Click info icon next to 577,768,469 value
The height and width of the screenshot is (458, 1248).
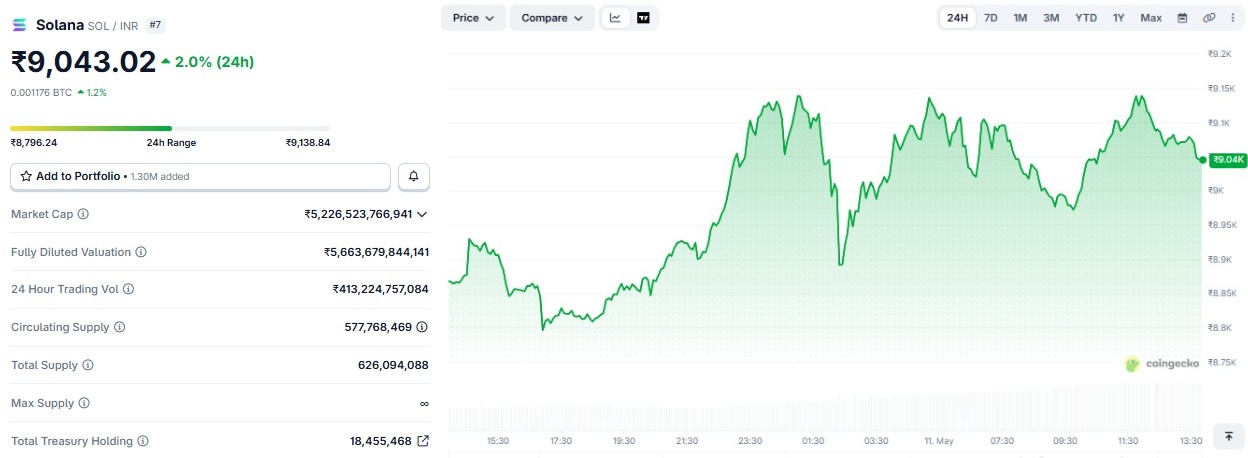422,327
